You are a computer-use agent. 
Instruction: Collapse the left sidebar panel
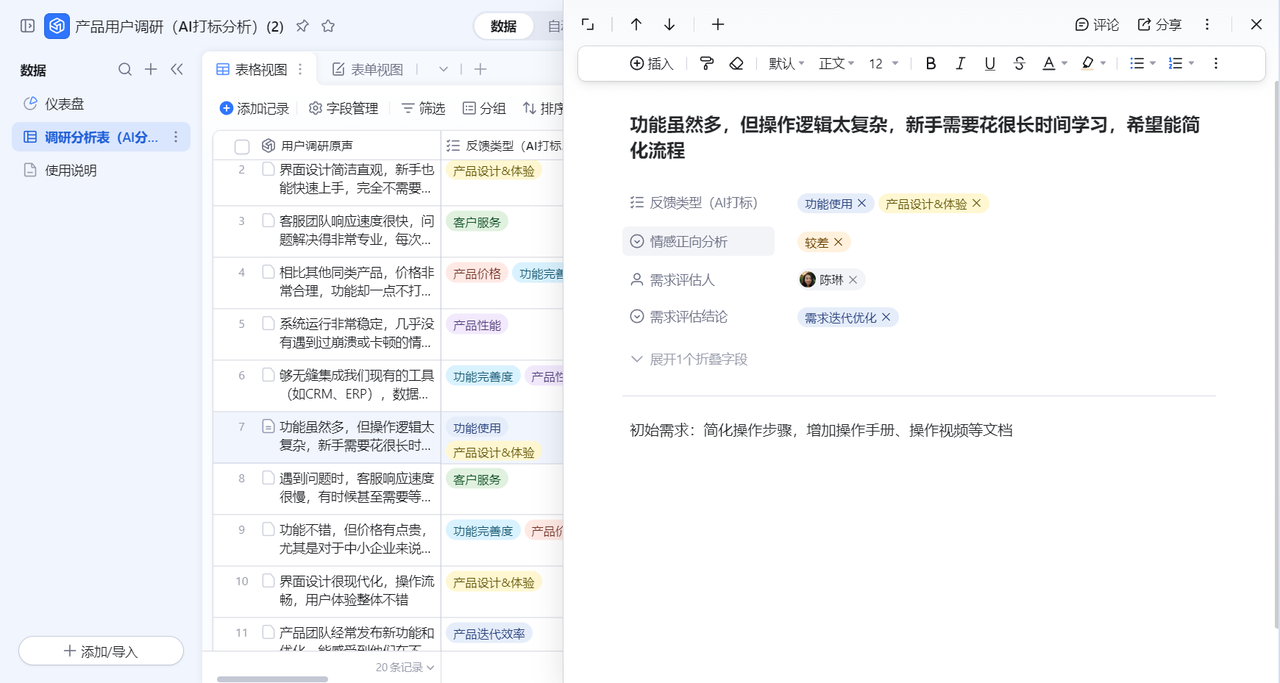coord(177,69)
